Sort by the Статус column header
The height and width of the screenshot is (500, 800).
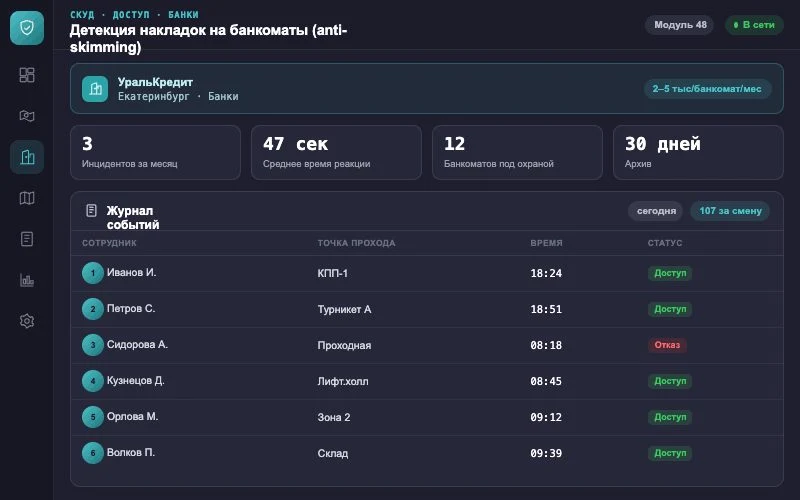[x=665, y=243]
